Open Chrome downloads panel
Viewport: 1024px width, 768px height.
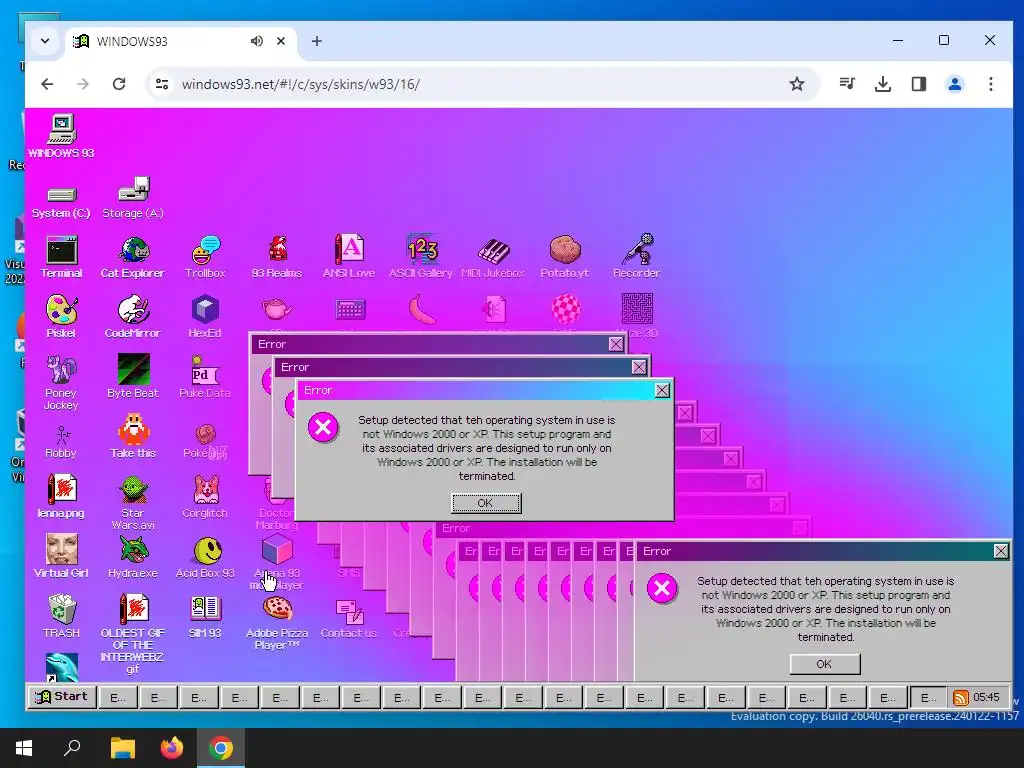(x=883, y=84)
